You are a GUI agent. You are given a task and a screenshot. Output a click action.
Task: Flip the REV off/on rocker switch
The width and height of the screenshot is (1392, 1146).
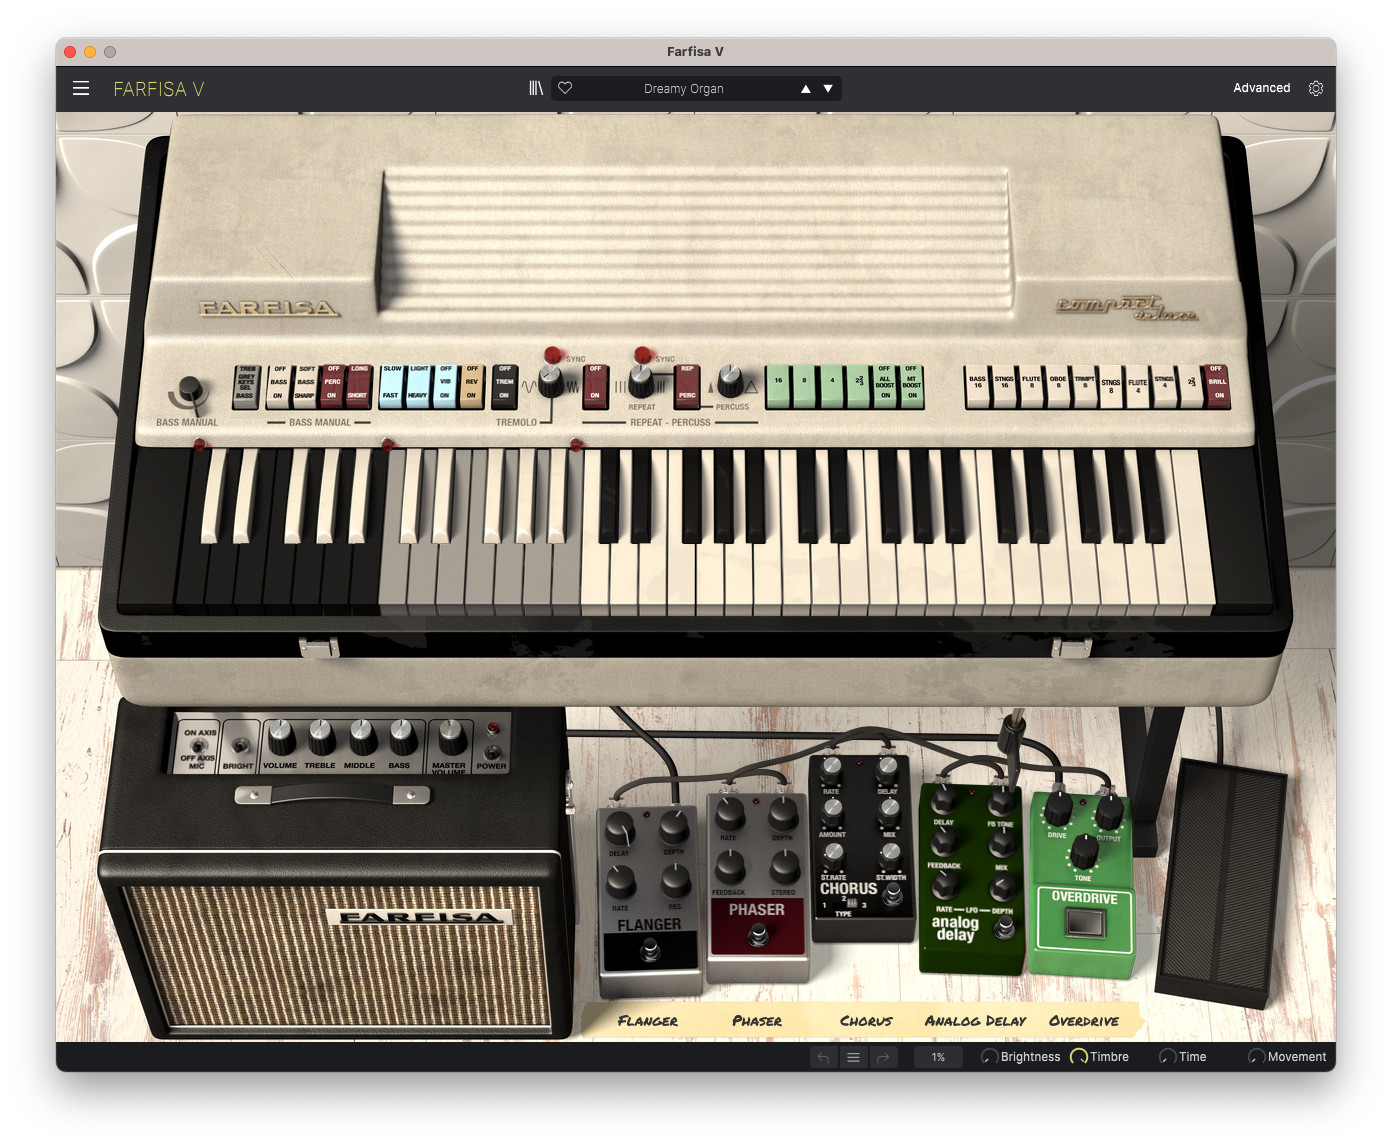coord(472,386)
